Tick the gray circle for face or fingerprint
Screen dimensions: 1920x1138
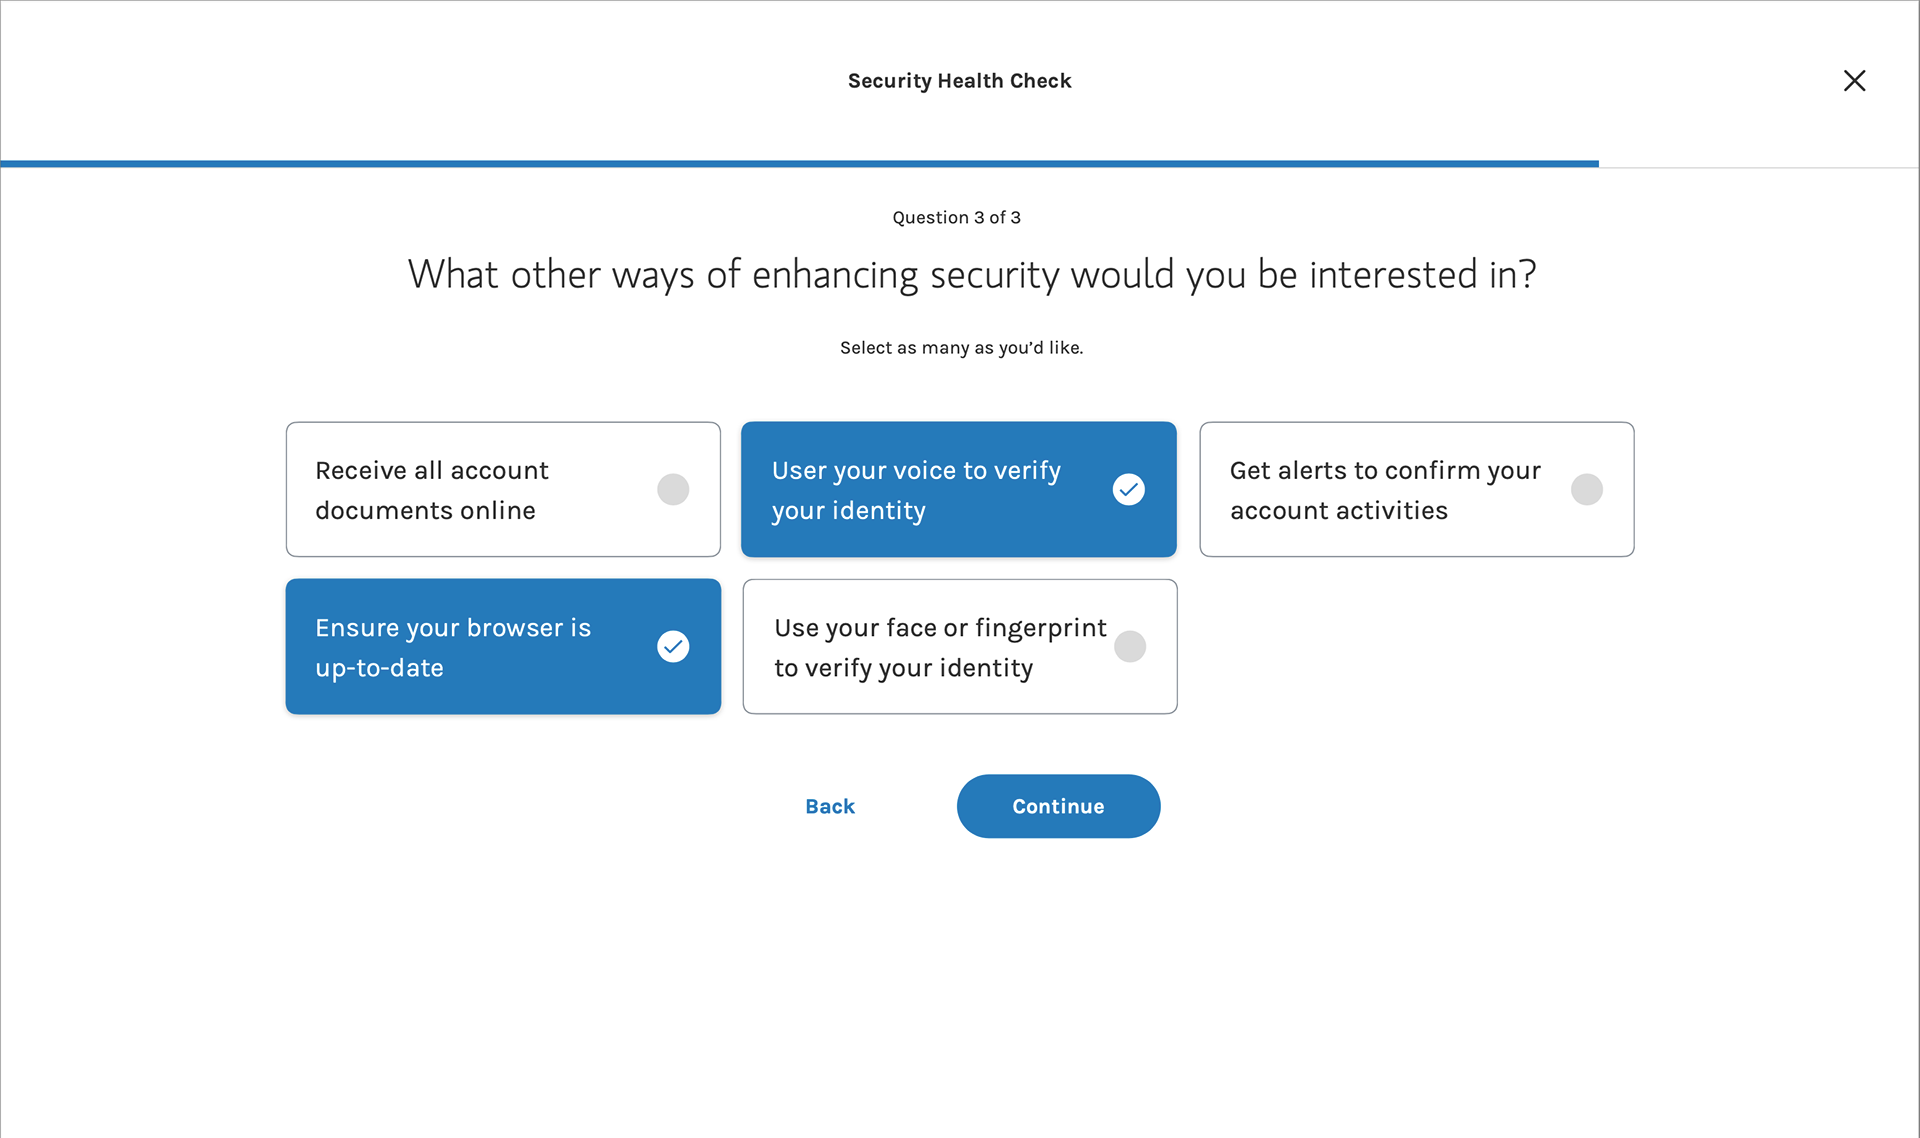pyautogui.click(x=1130, y=646)
